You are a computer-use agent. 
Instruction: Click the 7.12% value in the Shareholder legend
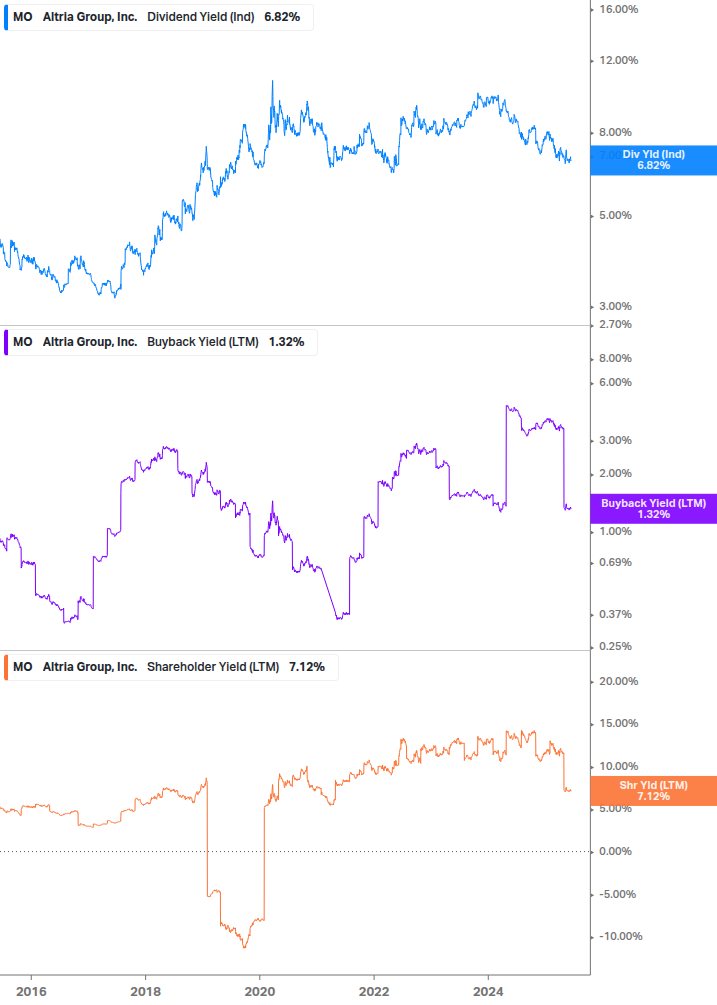307,667
